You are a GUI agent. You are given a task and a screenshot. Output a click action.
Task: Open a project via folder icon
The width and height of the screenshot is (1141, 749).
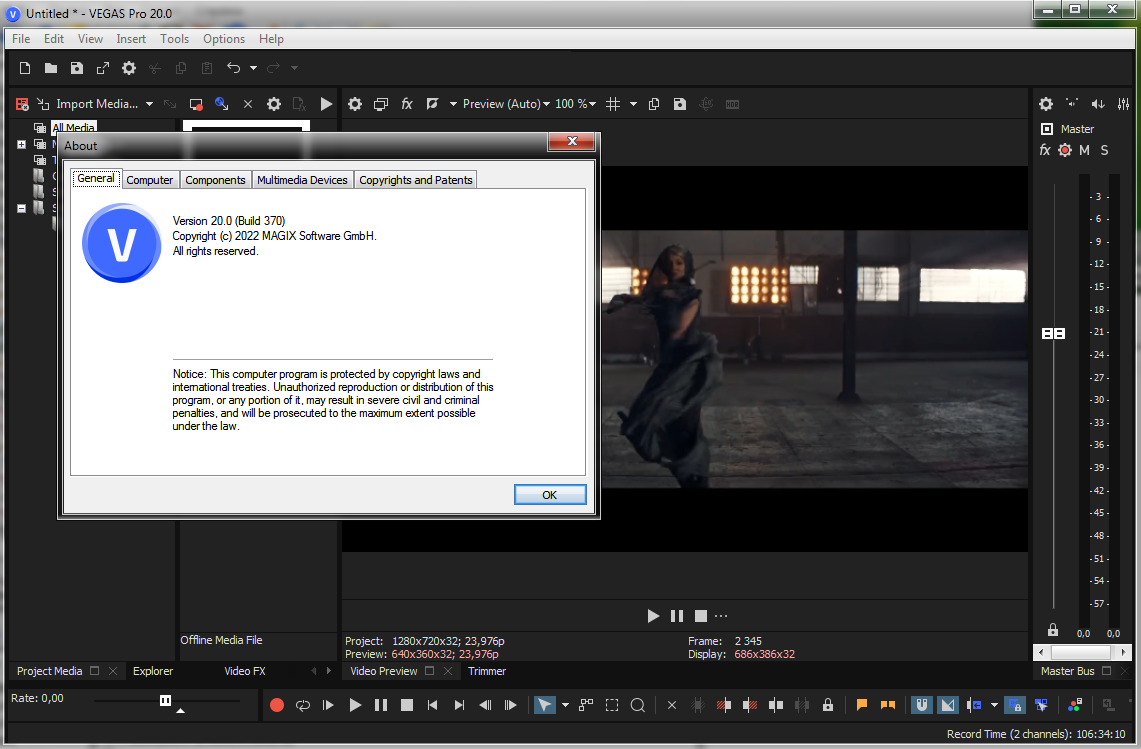point(51,68)
